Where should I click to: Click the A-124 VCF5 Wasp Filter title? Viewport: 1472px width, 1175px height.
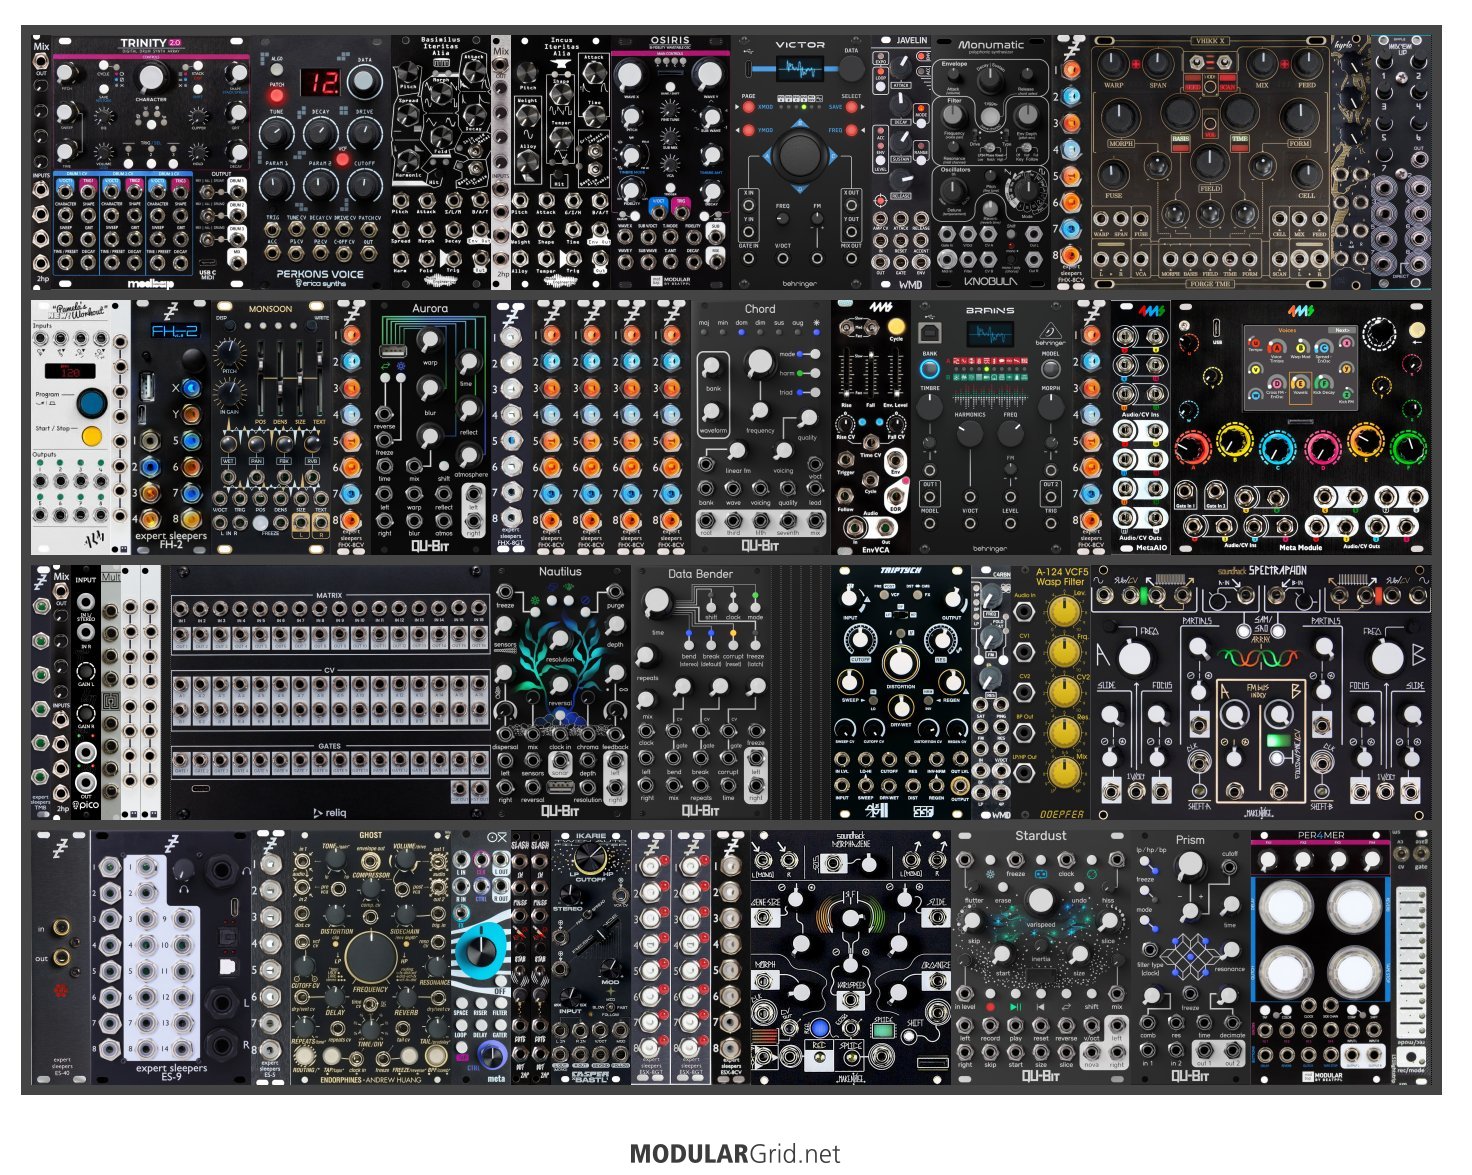tap(1061, 576)
